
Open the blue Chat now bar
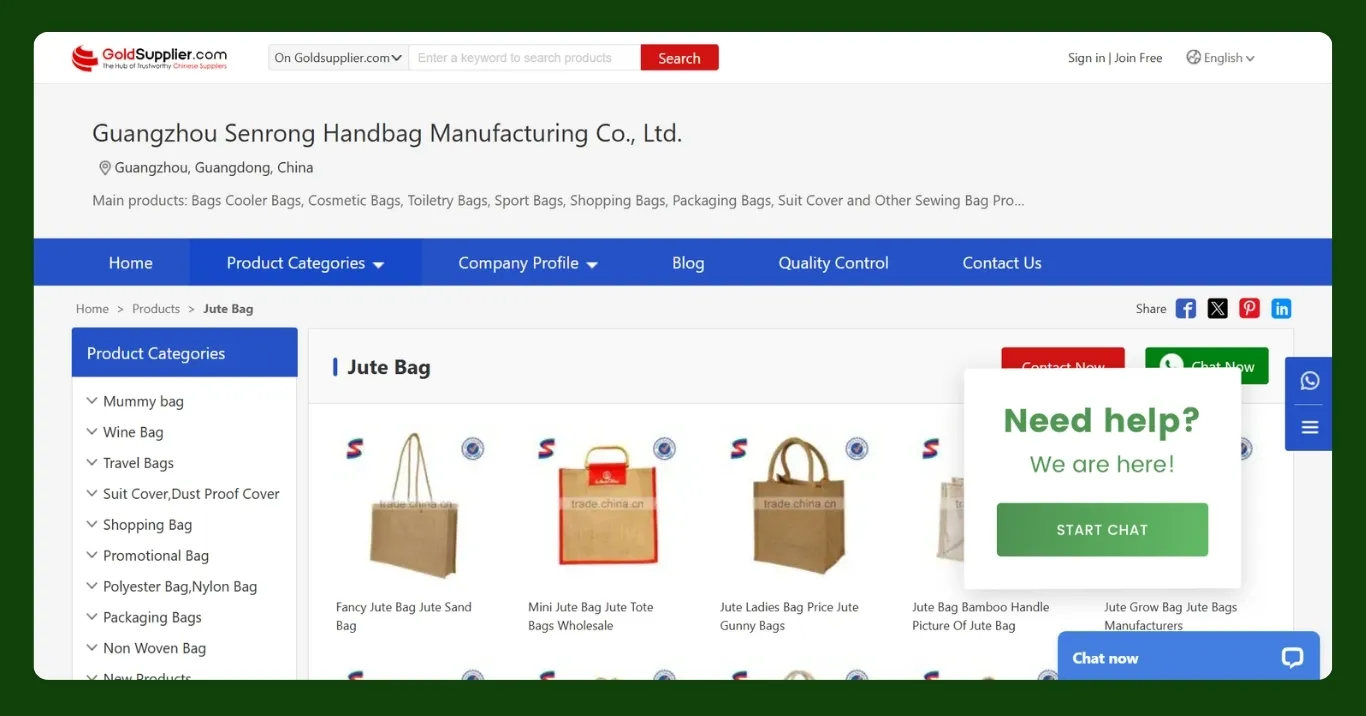coord(1189,656)
